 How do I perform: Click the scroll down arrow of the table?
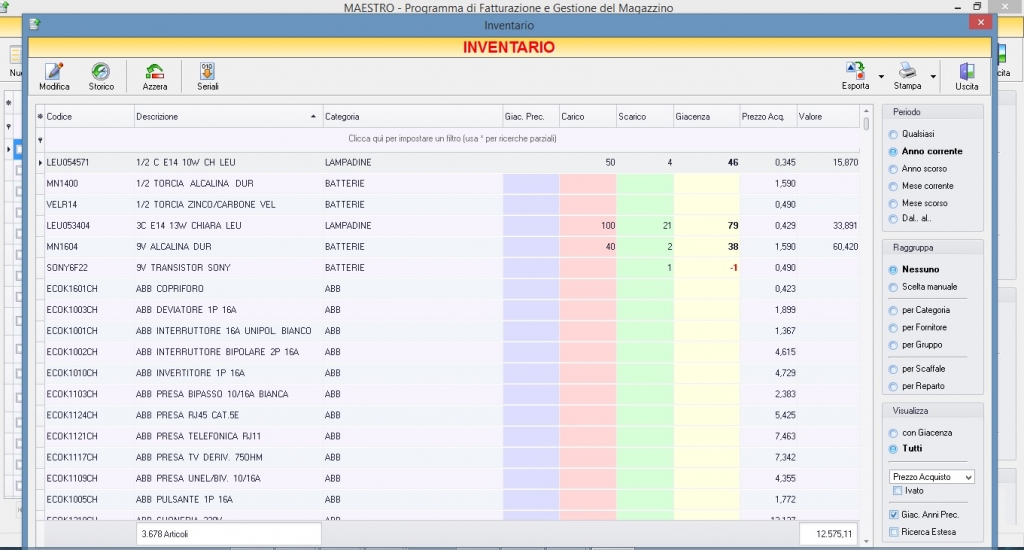click(867, 542)
